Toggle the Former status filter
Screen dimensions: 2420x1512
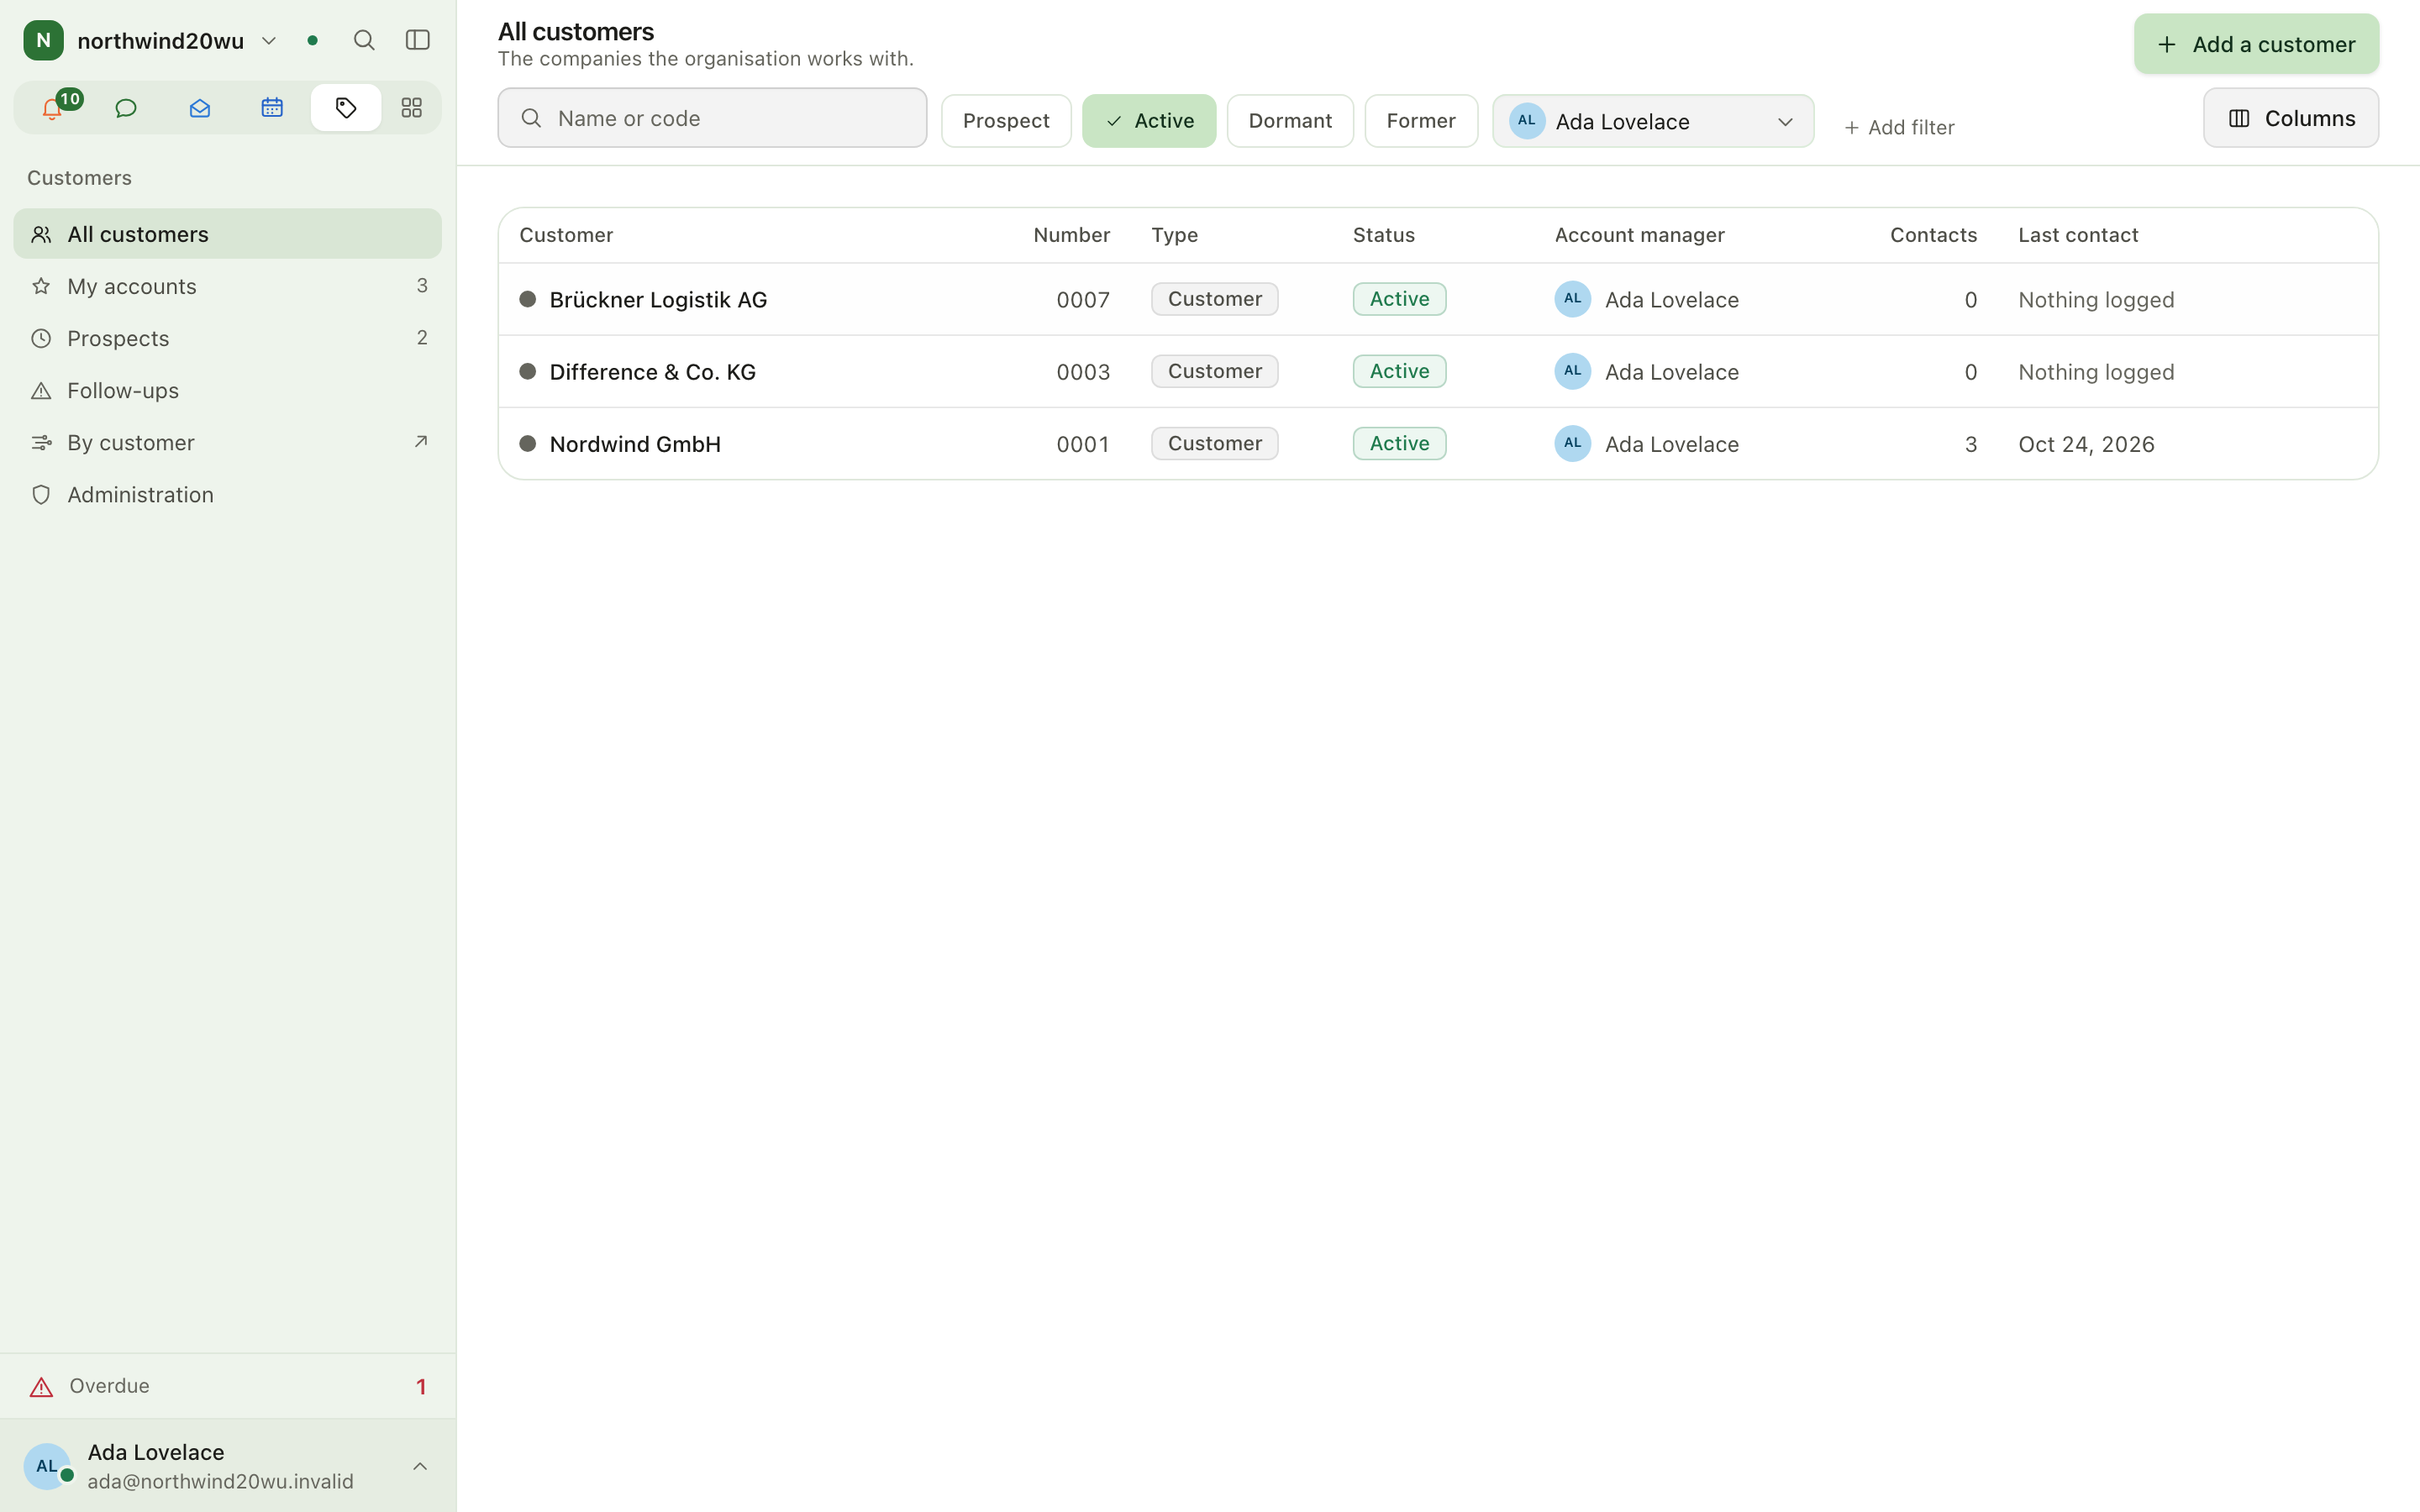1421,121
